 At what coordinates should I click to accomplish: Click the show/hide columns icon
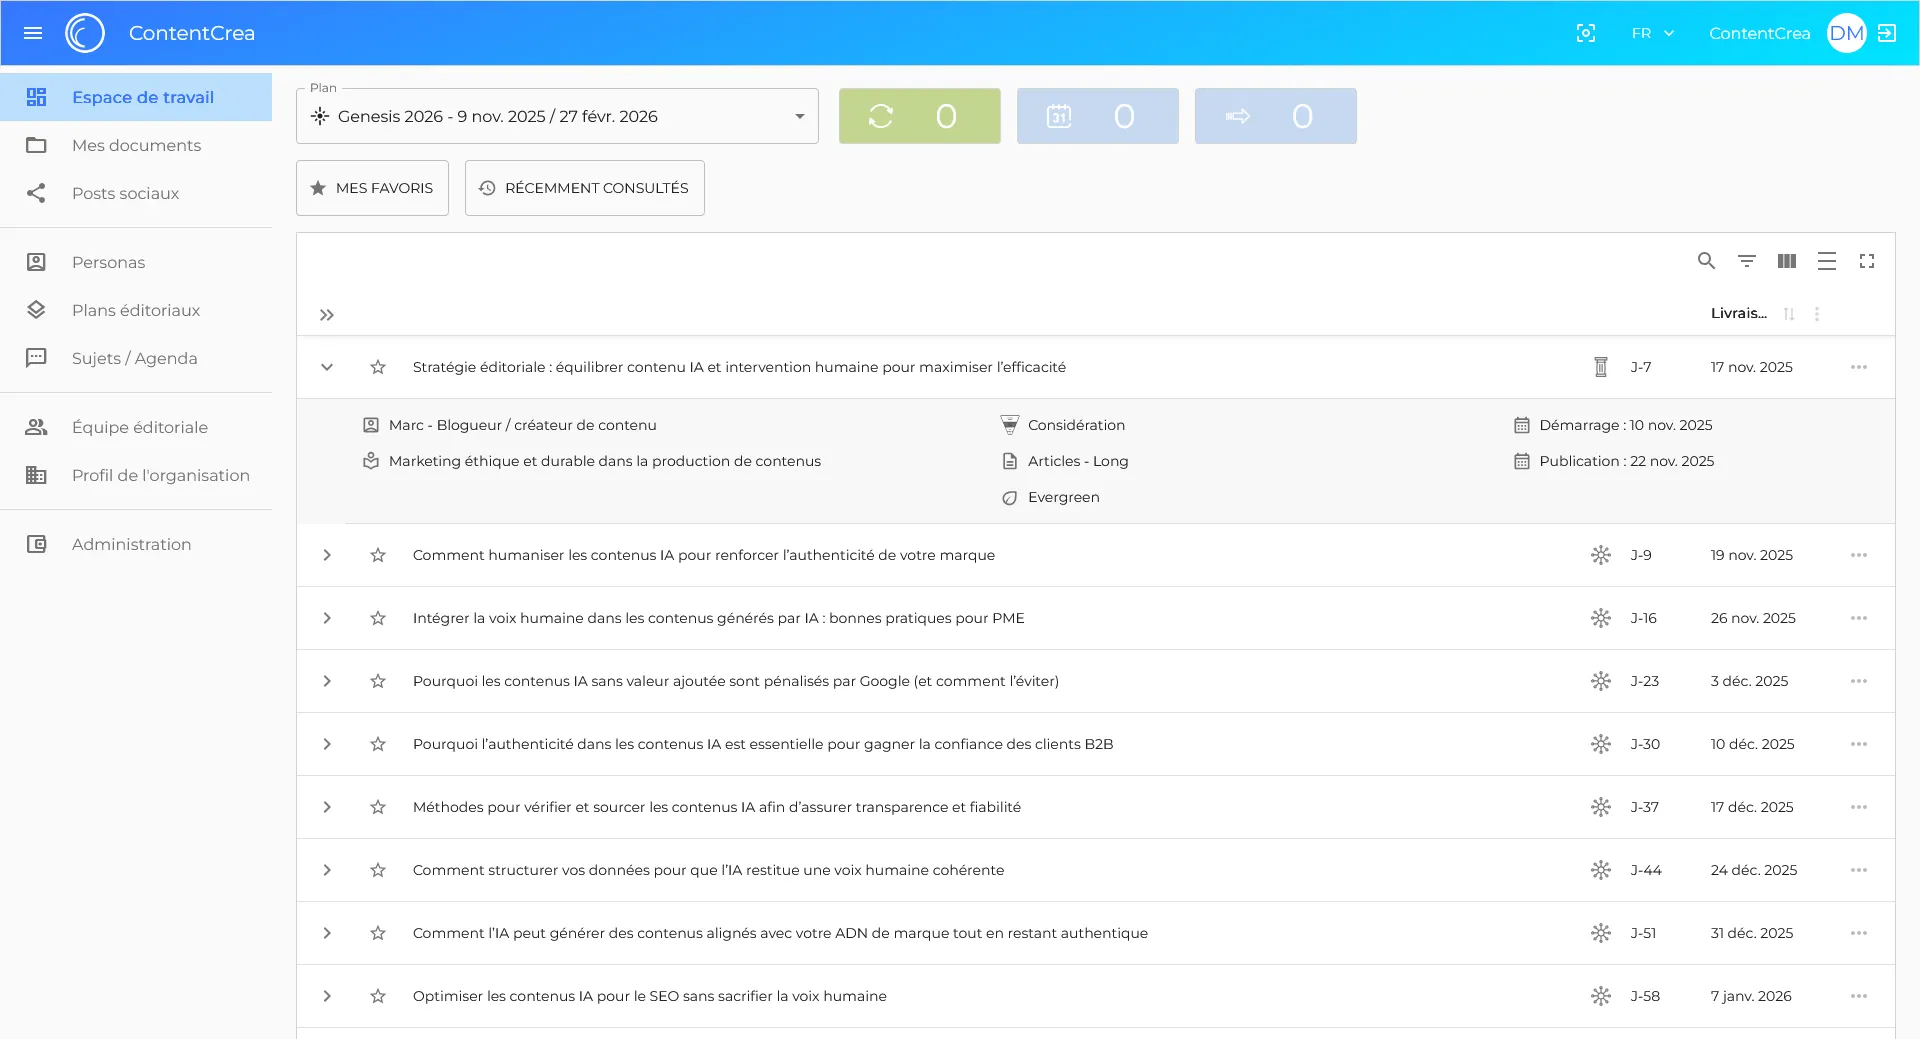1786,261
